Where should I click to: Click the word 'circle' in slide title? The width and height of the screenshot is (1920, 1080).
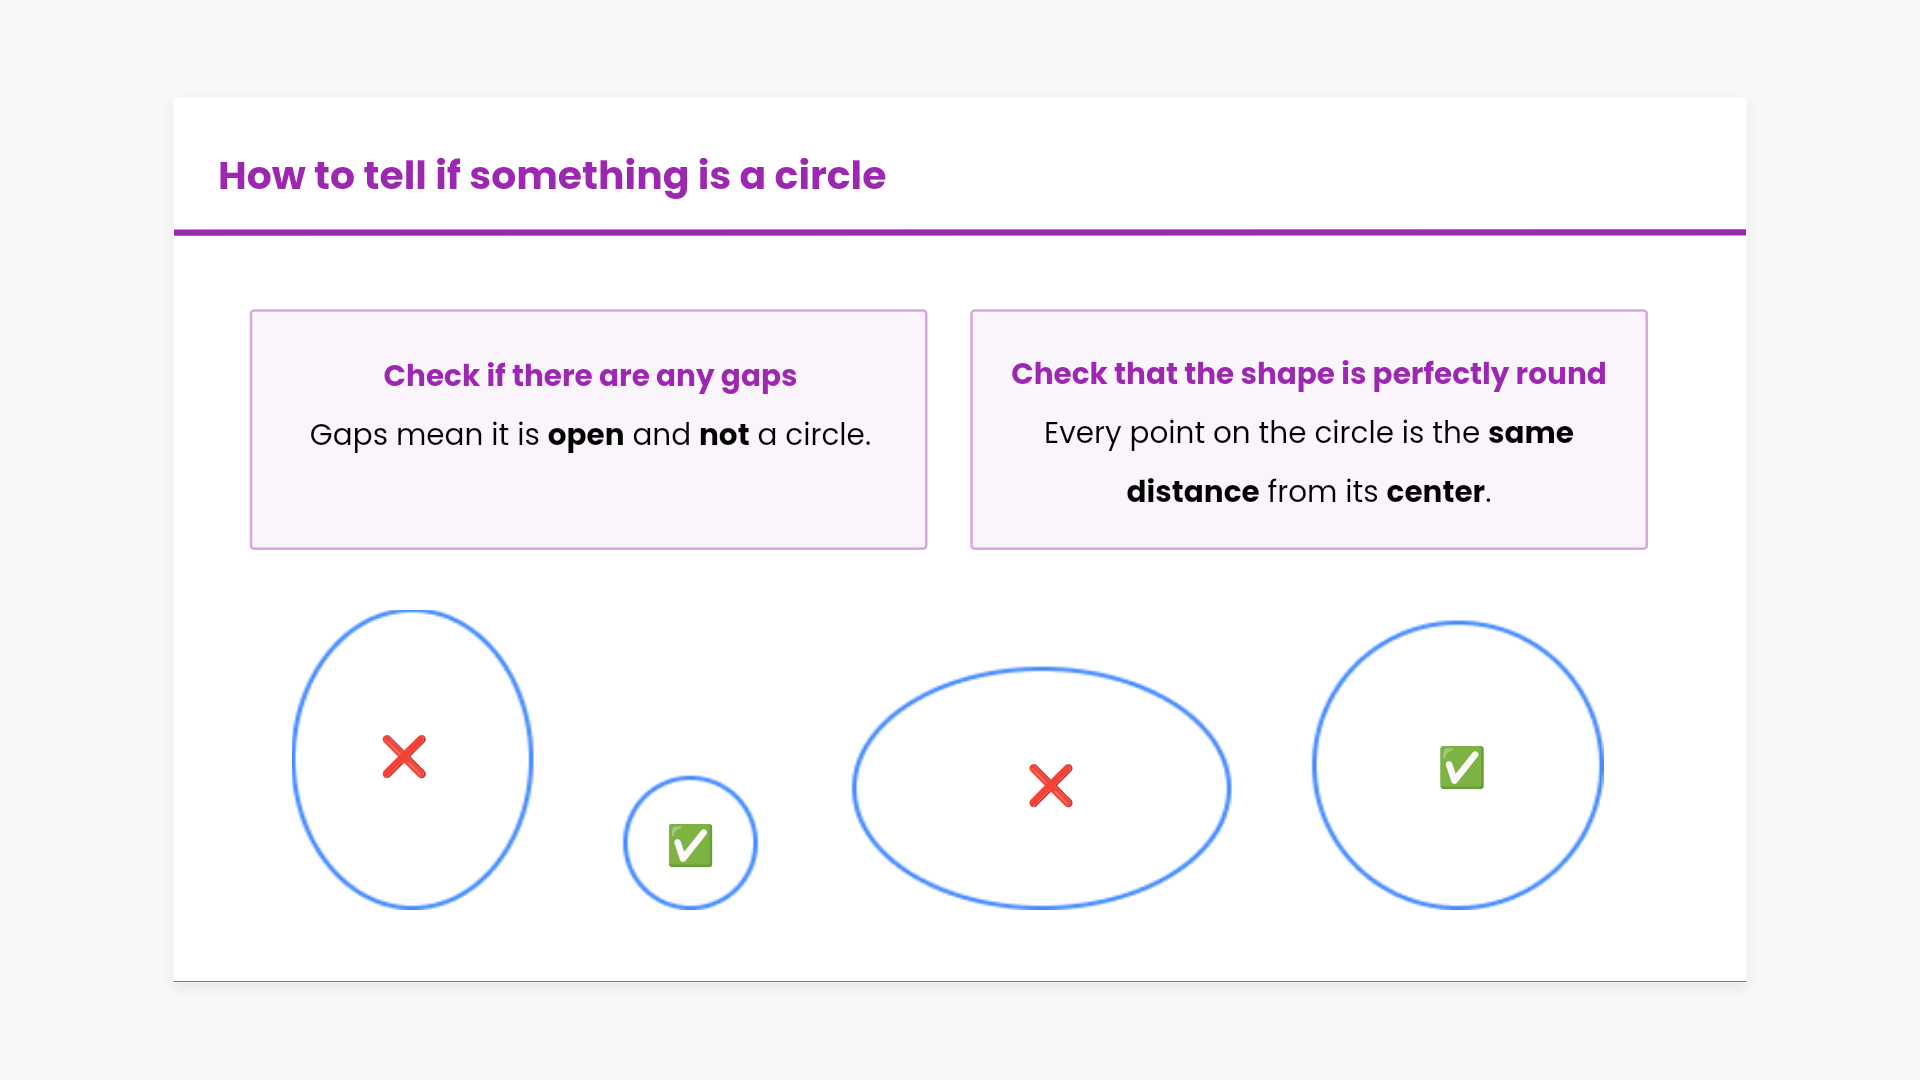click(x=829, y=175)
